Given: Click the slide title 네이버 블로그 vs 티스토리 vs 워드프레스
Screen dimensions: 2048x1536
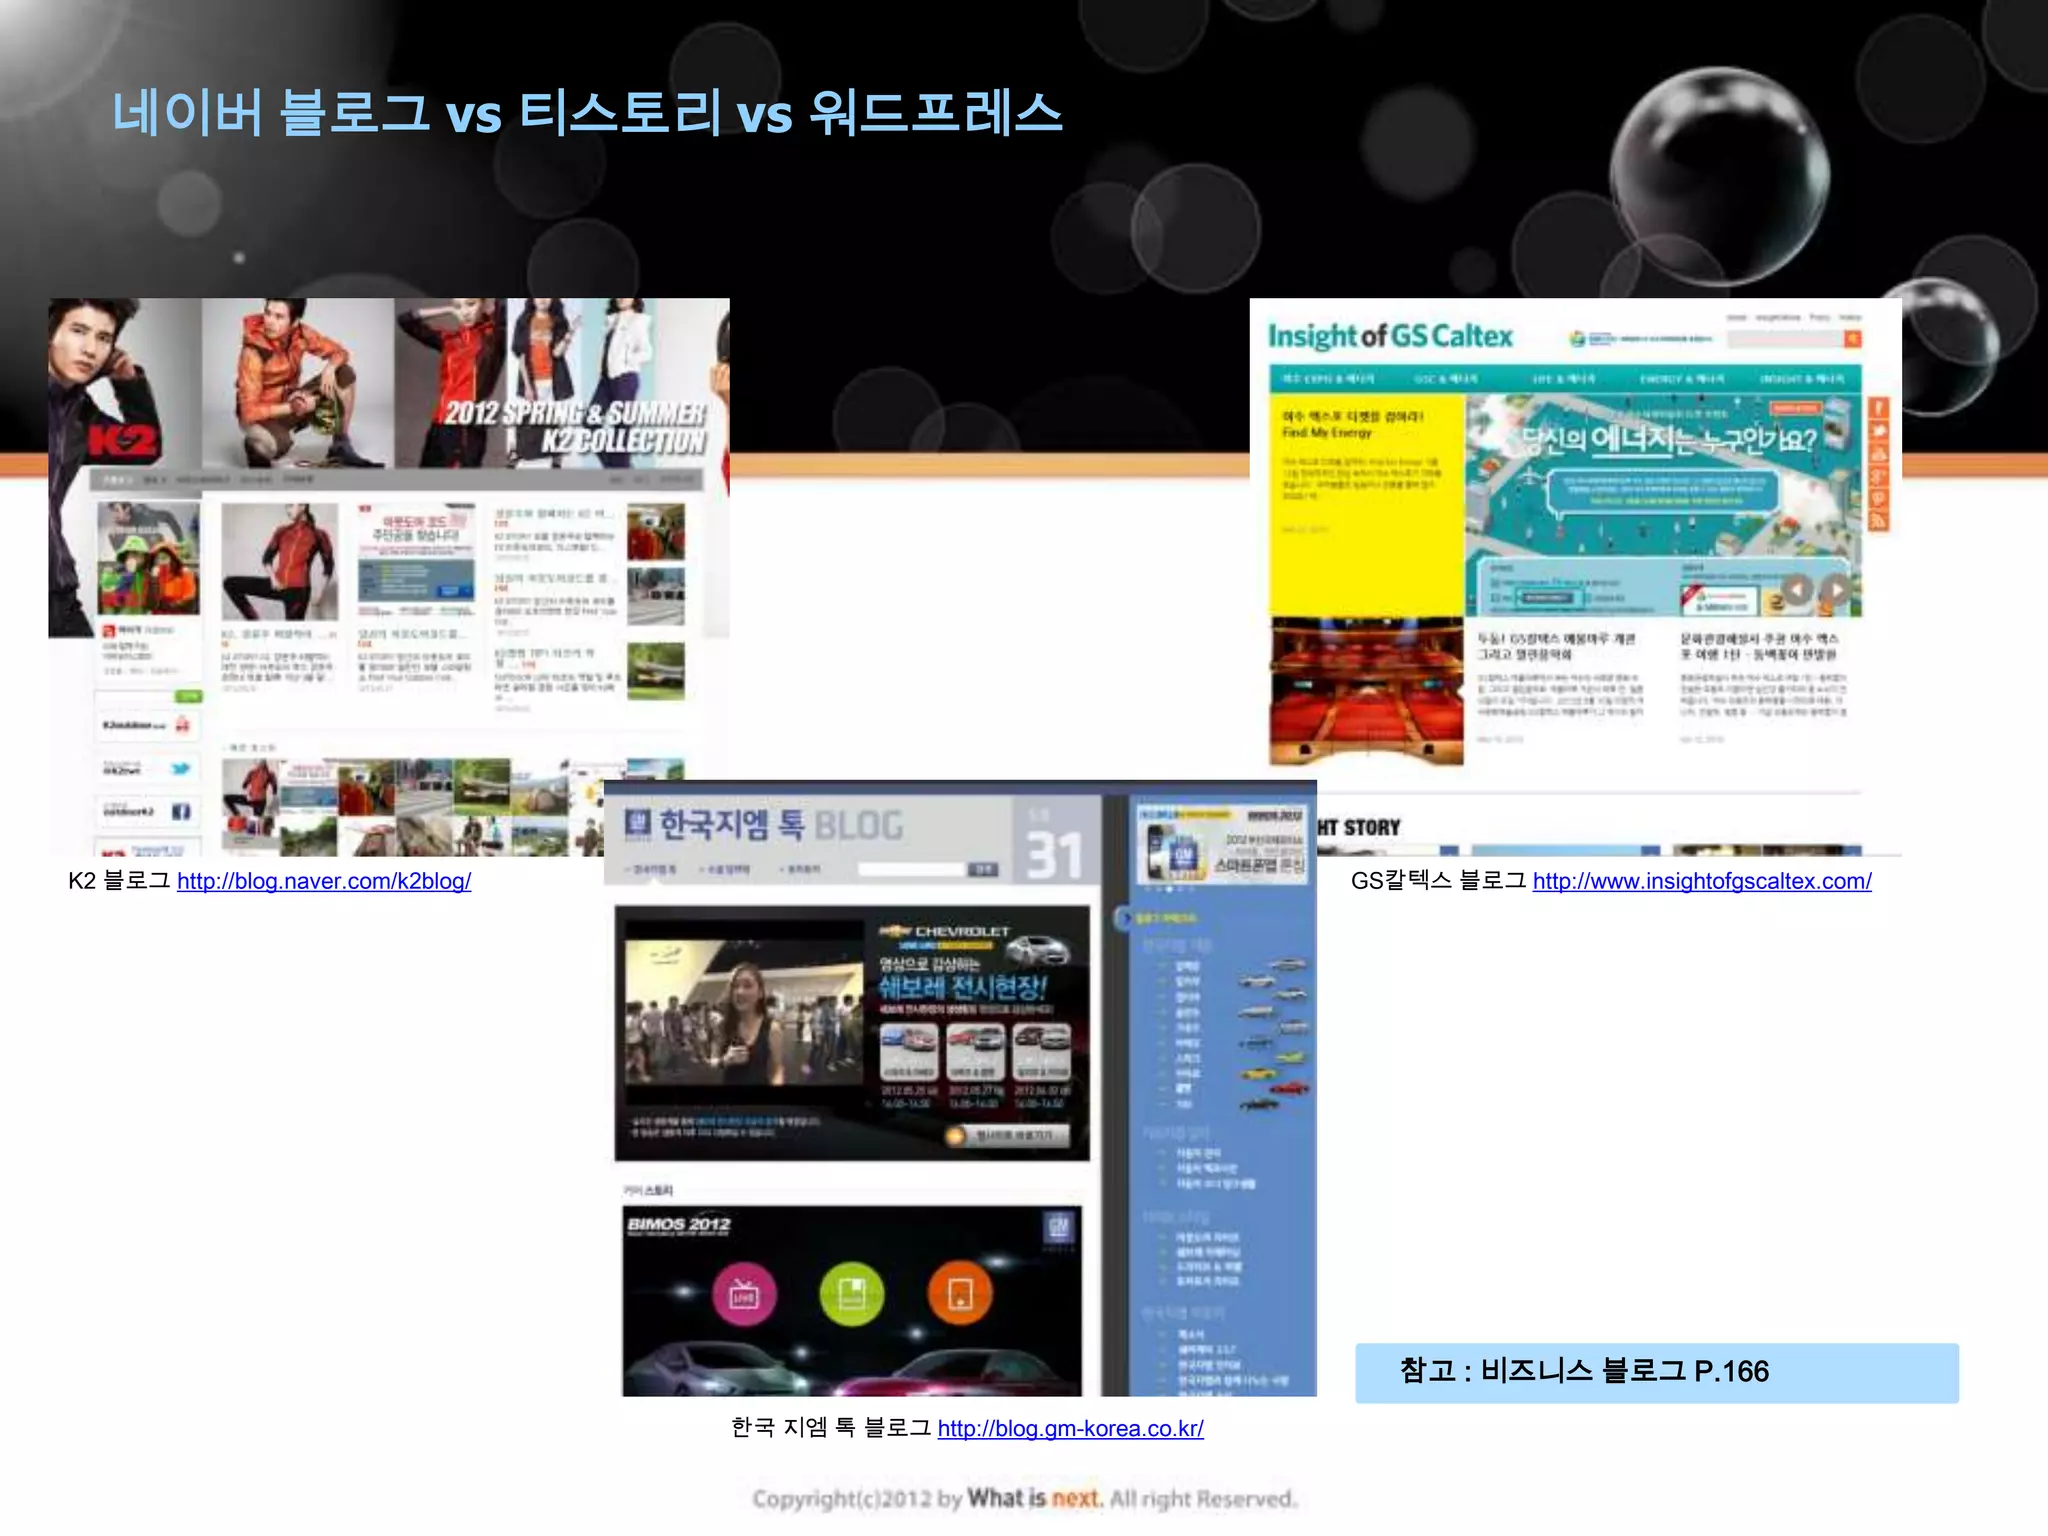Looking at the screenshot, I should click(587, 112).
